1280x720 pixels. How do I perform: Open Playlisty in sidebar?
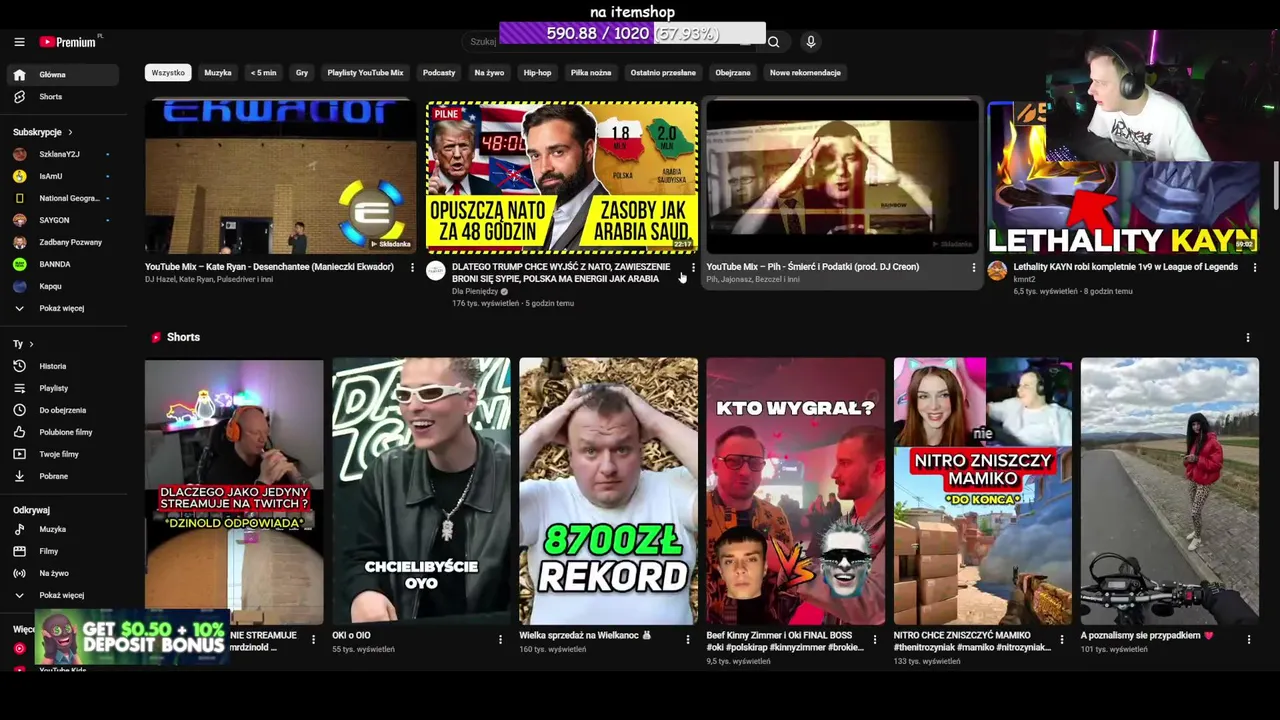[63, 388]
